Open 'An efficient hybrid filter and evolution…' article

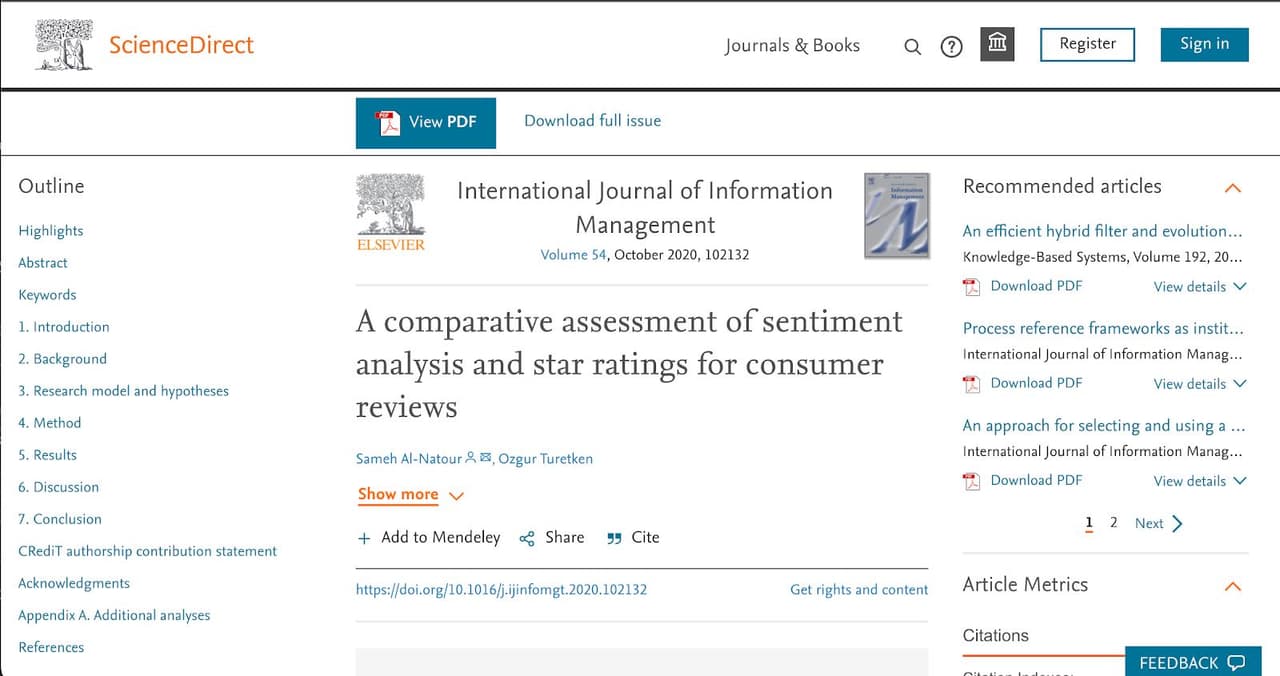coord(1103,231)
